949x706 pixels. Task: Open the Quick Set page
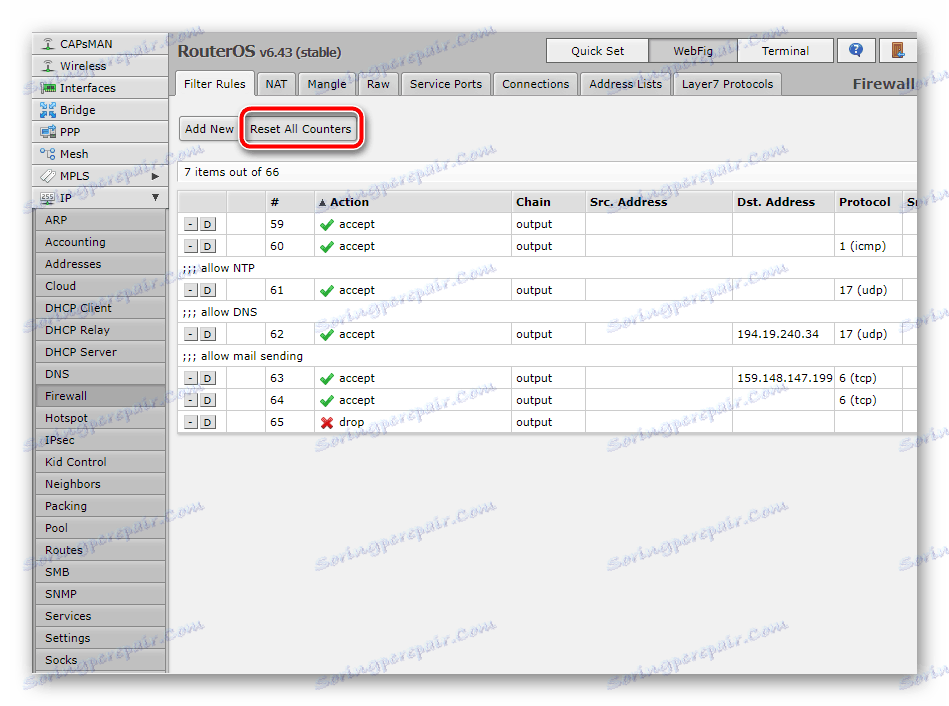(597, 51)
